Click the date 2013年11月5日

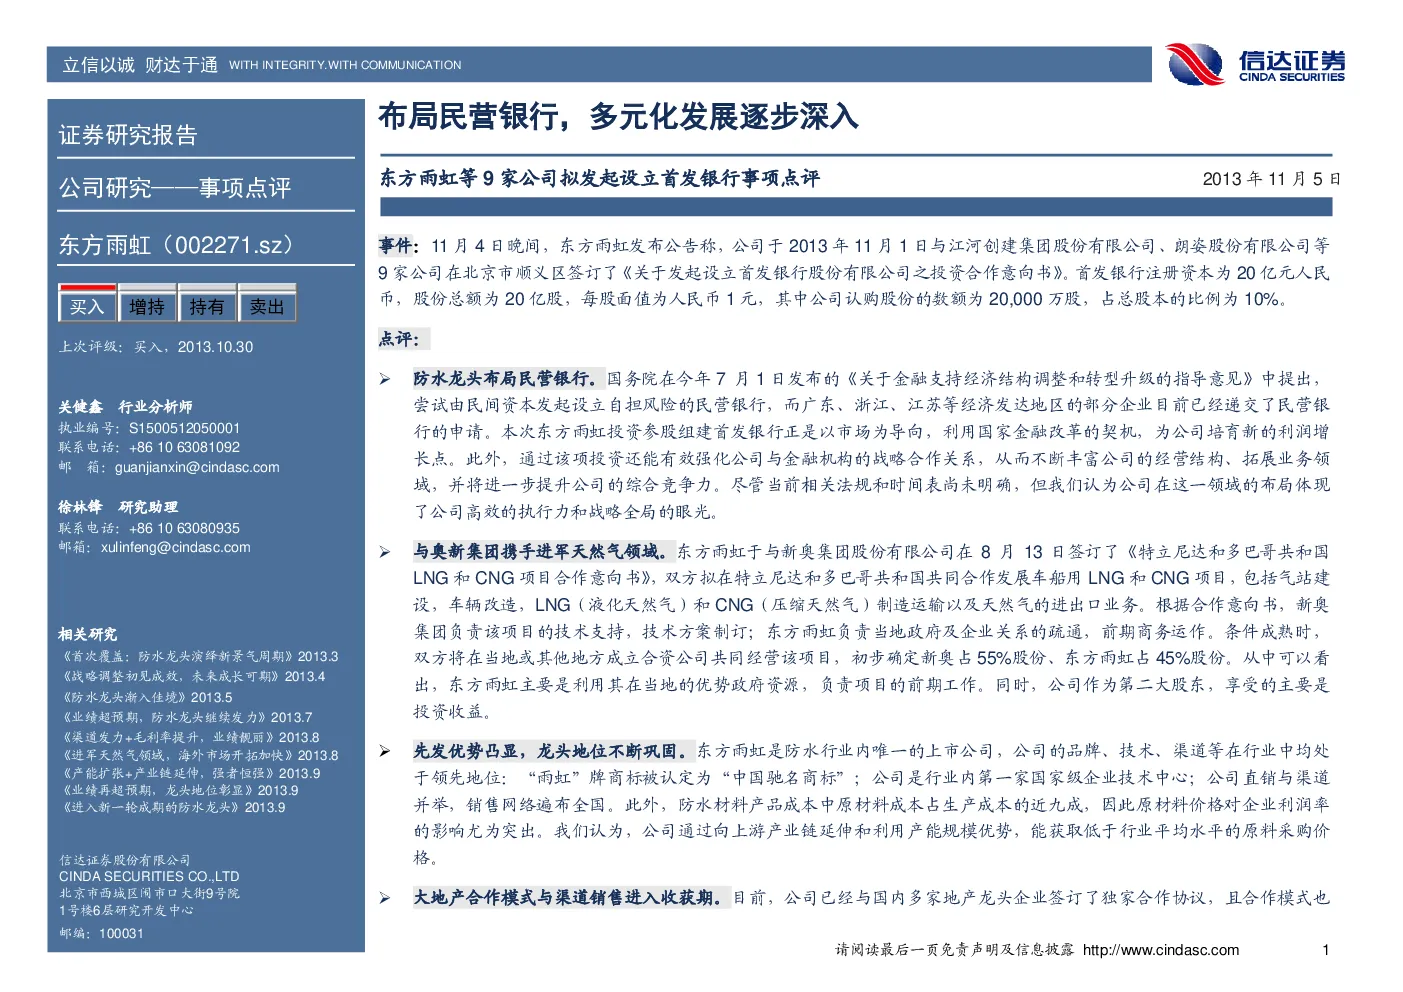(1271, 179)
